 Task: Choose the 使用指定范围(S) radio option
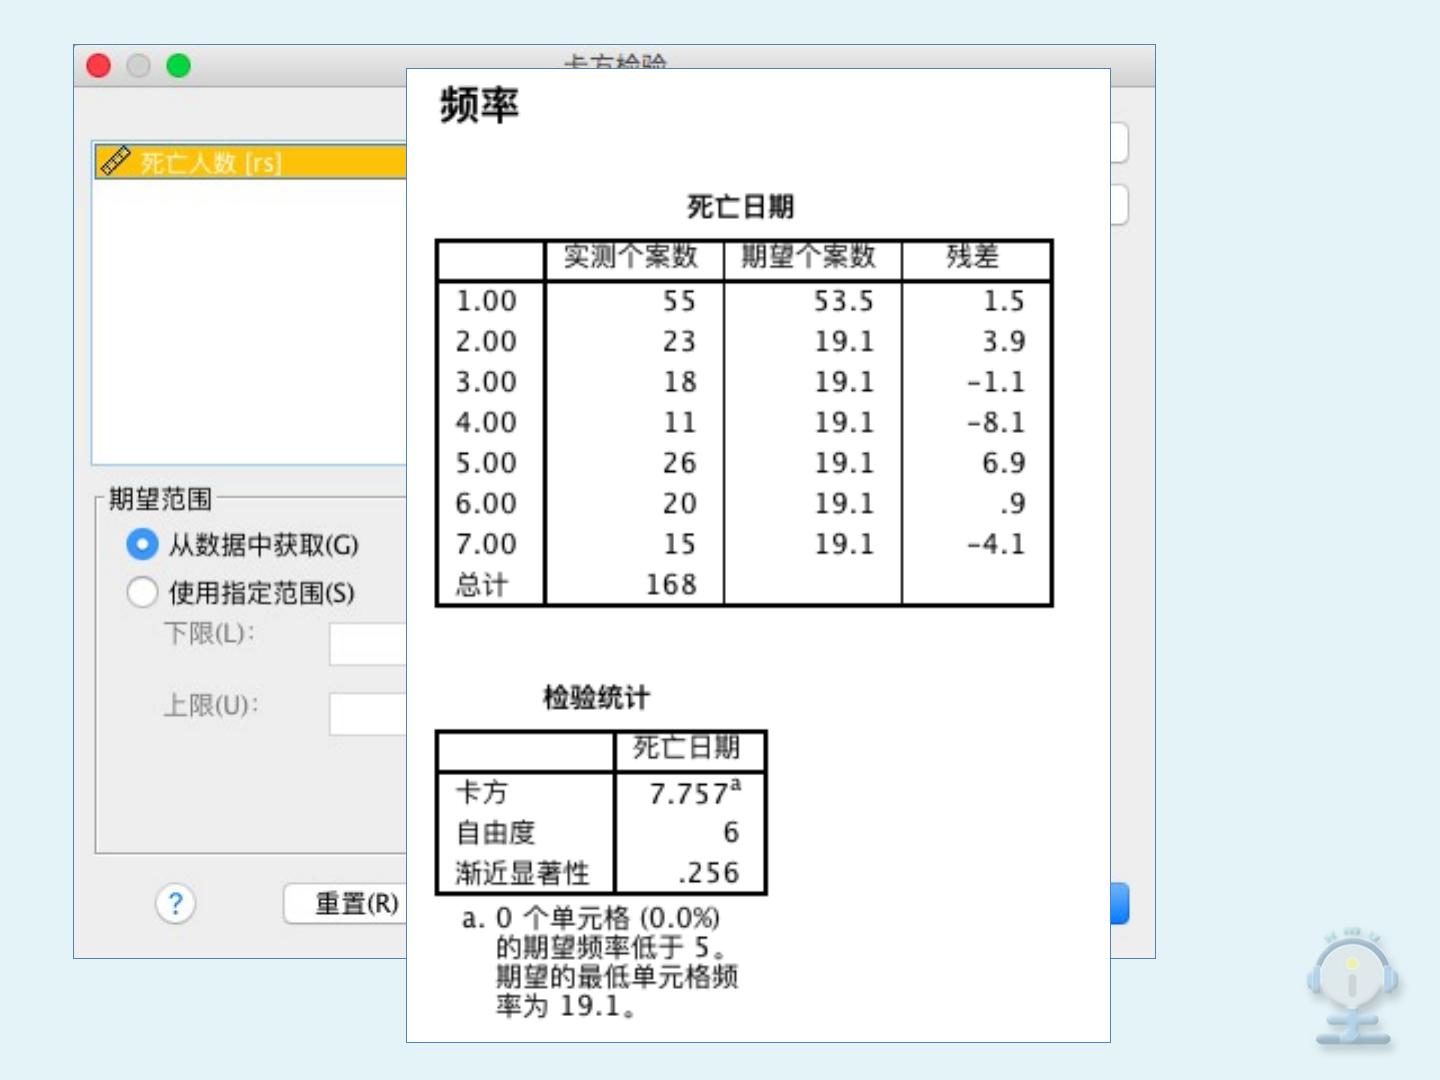[142, 593]
